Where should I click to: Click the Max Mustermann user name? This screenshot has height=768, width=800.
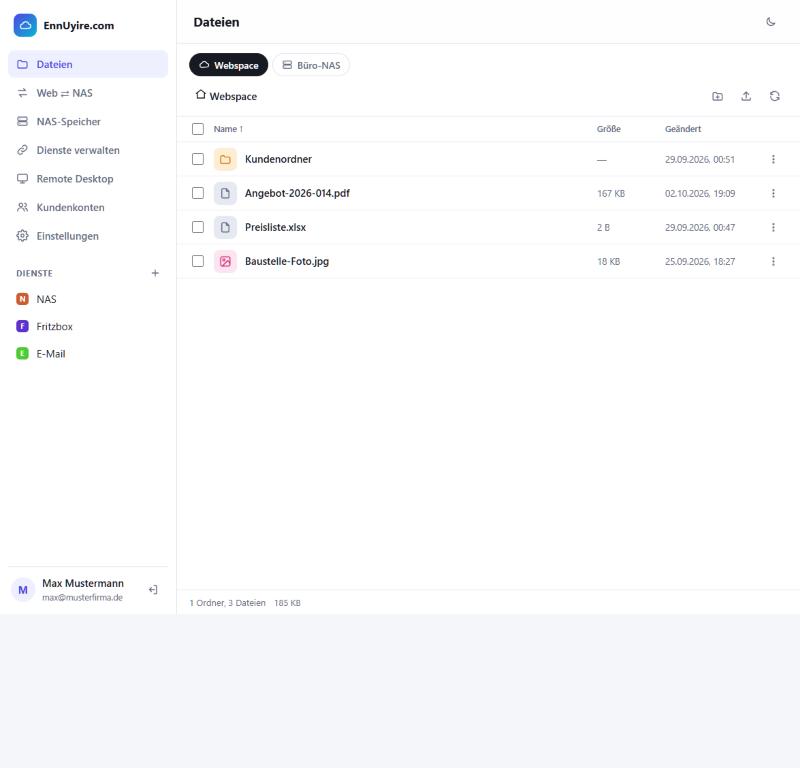[83, 583]
